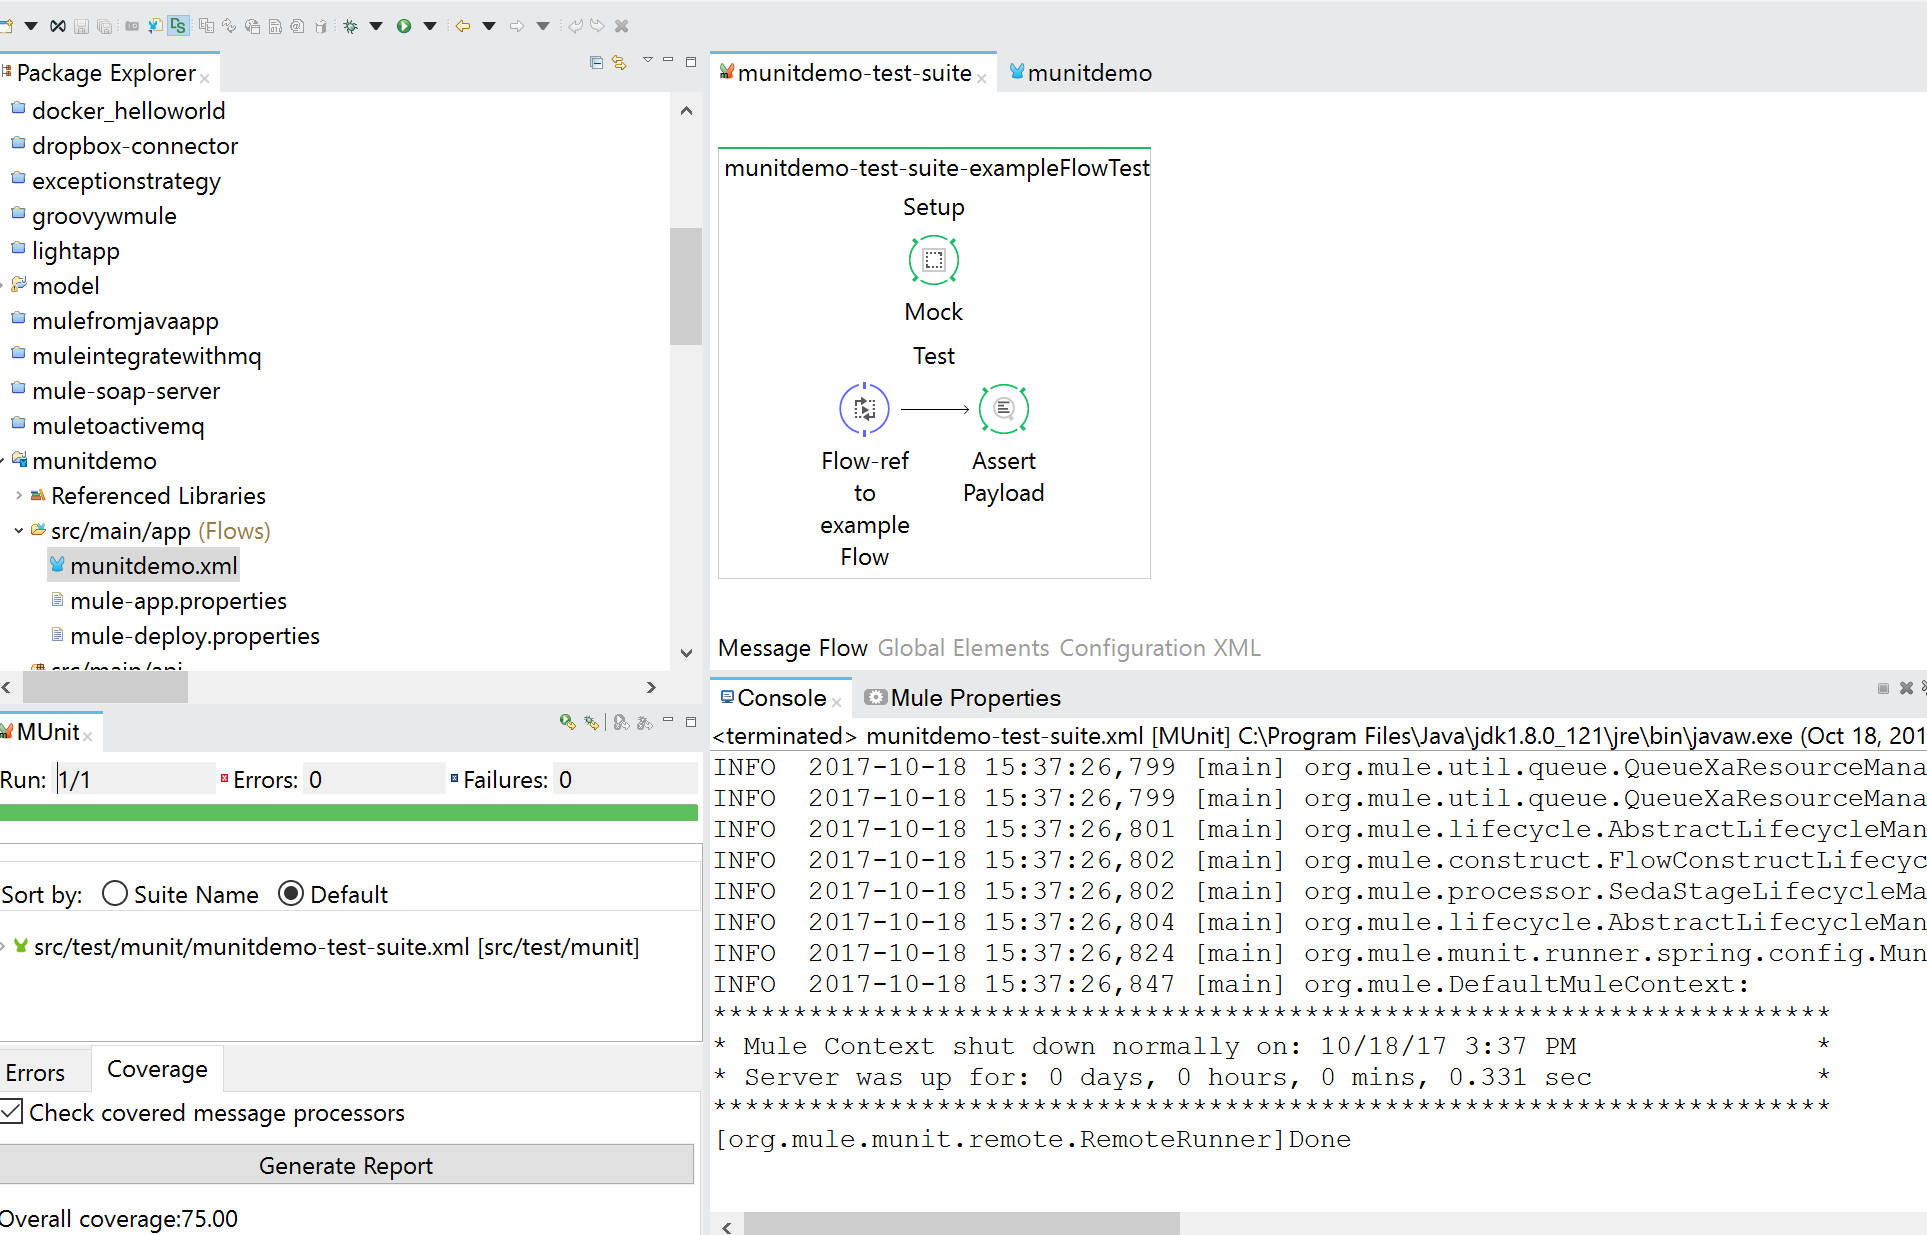Click the greyed Debug failed tests icon
Screen dimensions: 1927x1235
(x=645, y=722)
